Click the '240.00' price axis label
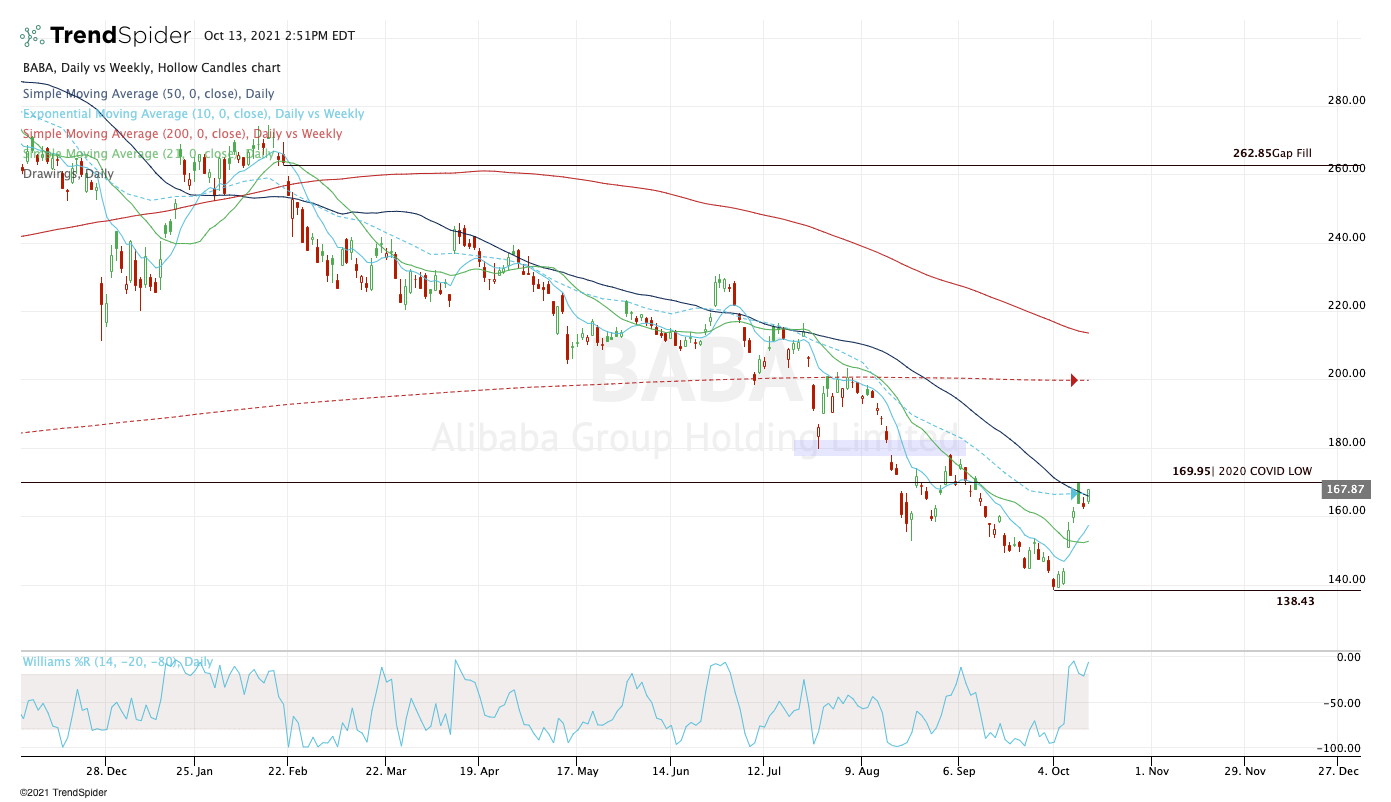This screenshot has height=802, width=1391. pos(1346,237)
